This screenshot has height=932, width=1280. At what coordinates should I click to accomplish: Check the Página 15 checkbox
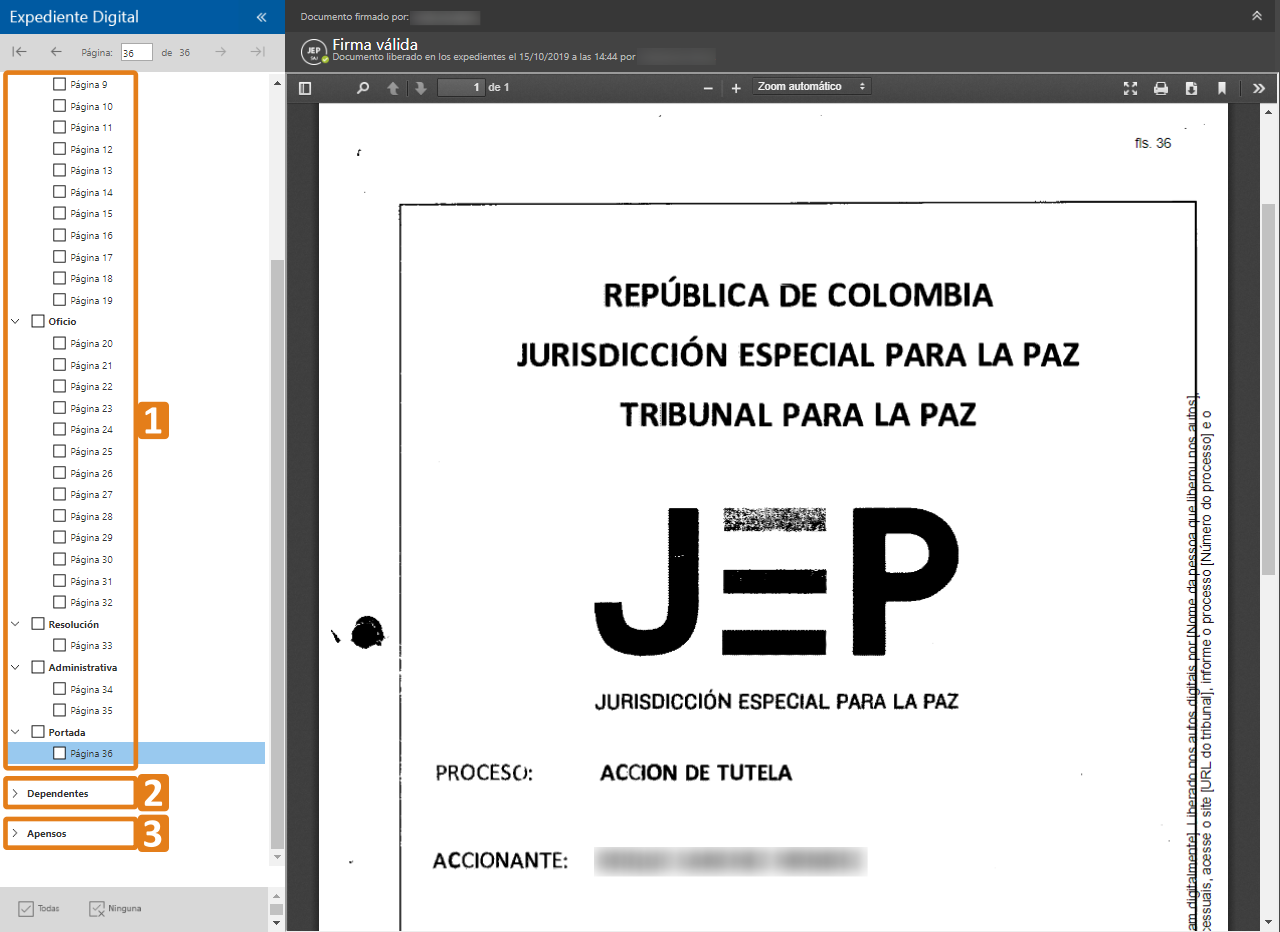click(59, 213)
